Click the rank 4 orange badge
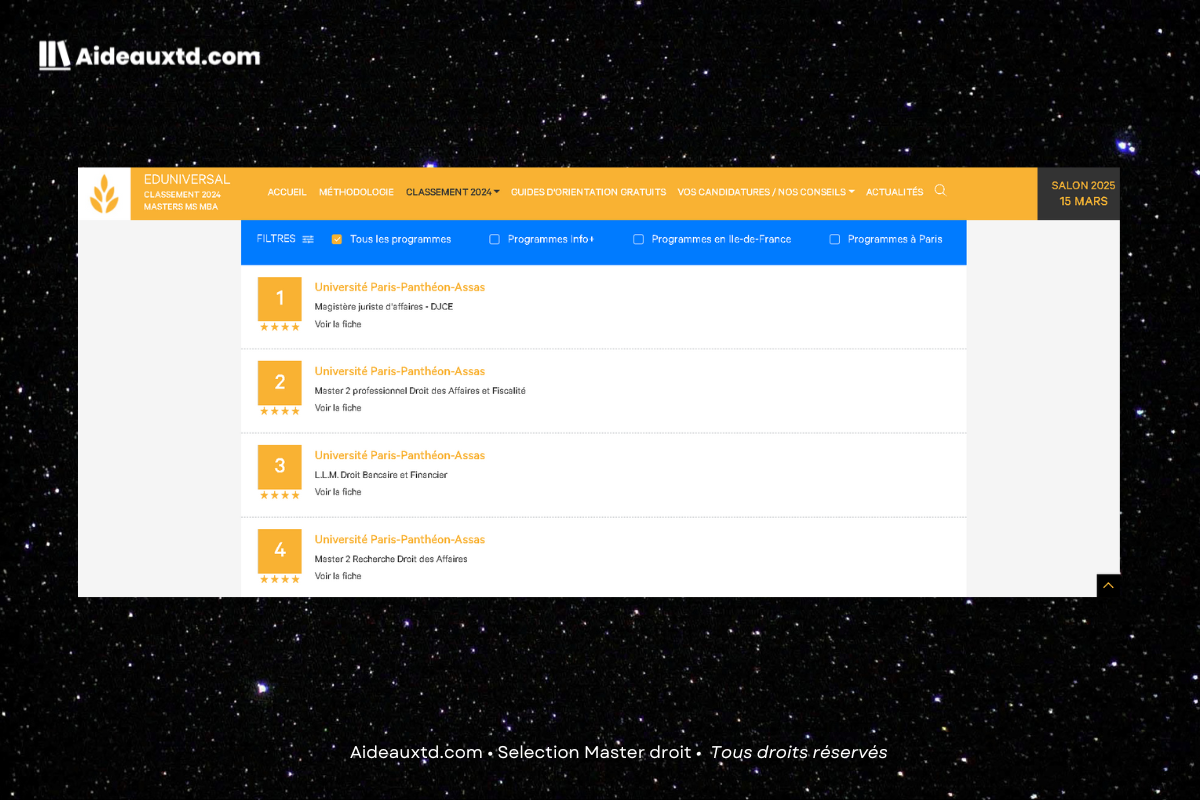This screenshot has height=800, width=1200. [279, 550]
